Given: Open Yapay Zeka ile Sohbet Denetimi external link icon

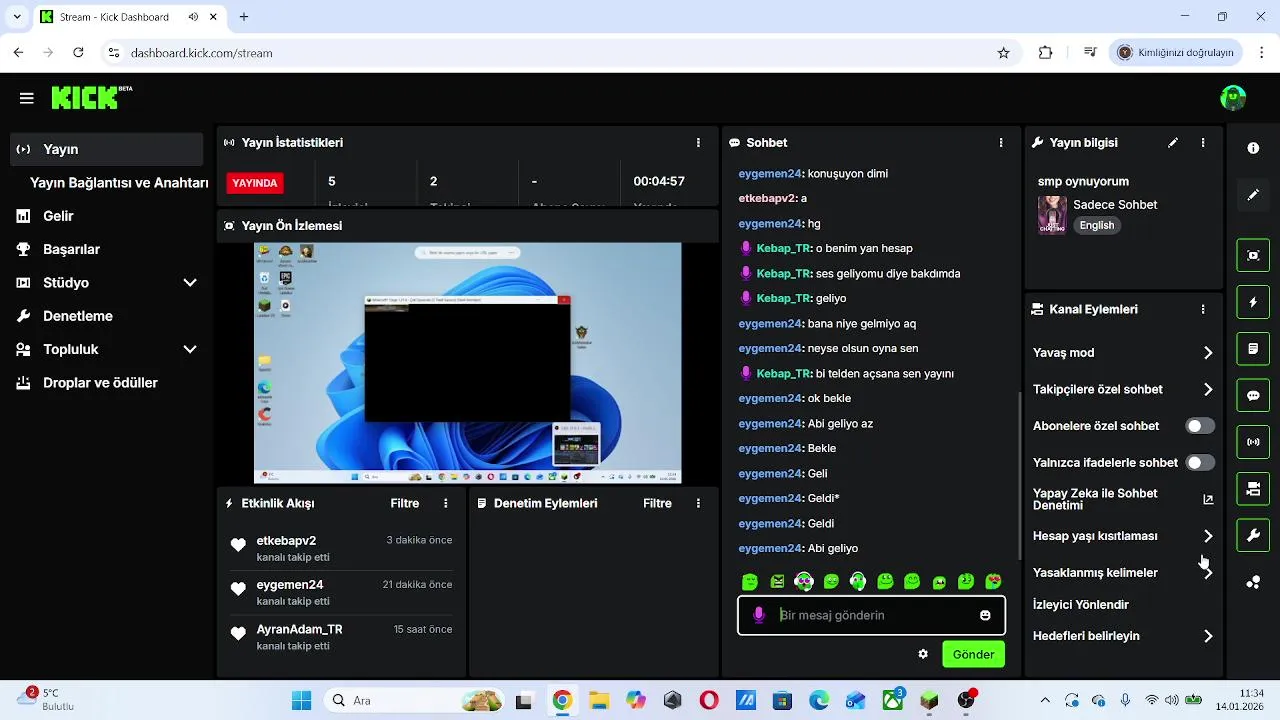Looking at the screenshot, I should point(1208,499).
